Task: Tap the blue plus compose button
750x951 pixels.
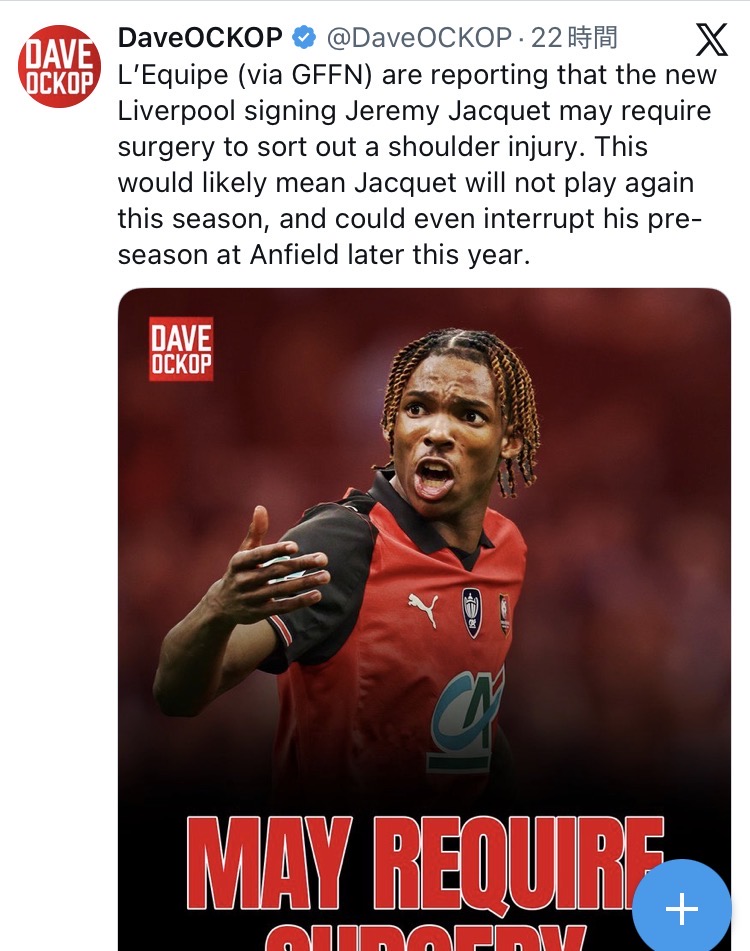Action: [681, 908]
